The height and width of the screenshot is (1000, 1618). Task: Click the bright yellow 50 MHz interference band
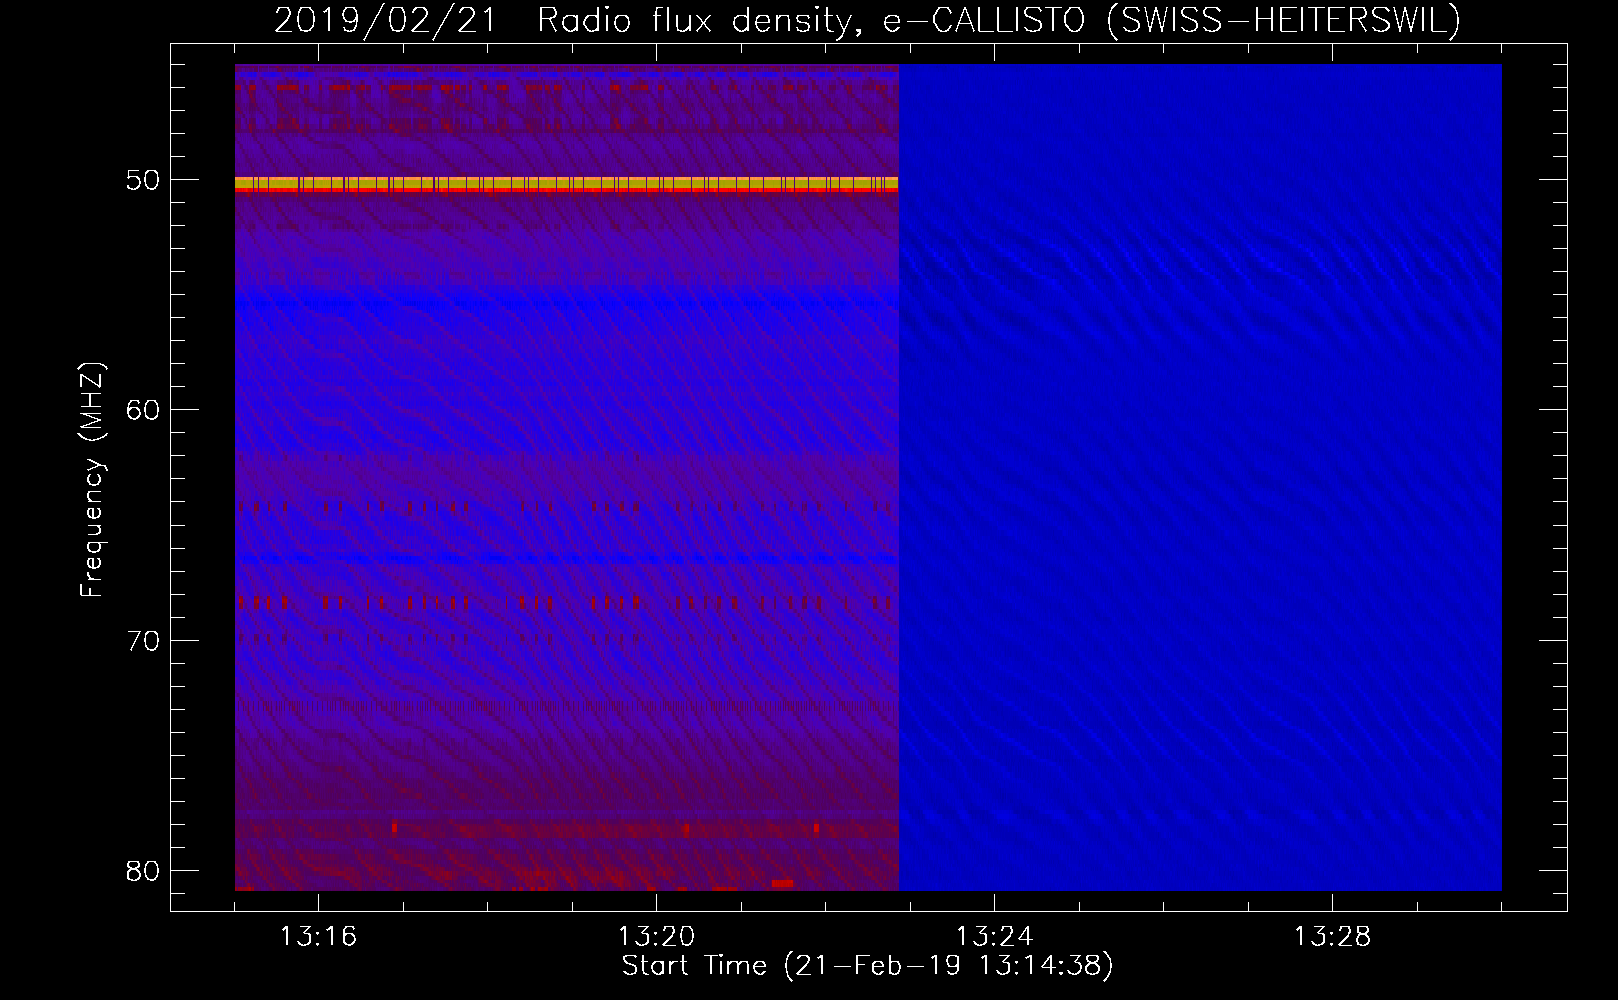point(566,183)
